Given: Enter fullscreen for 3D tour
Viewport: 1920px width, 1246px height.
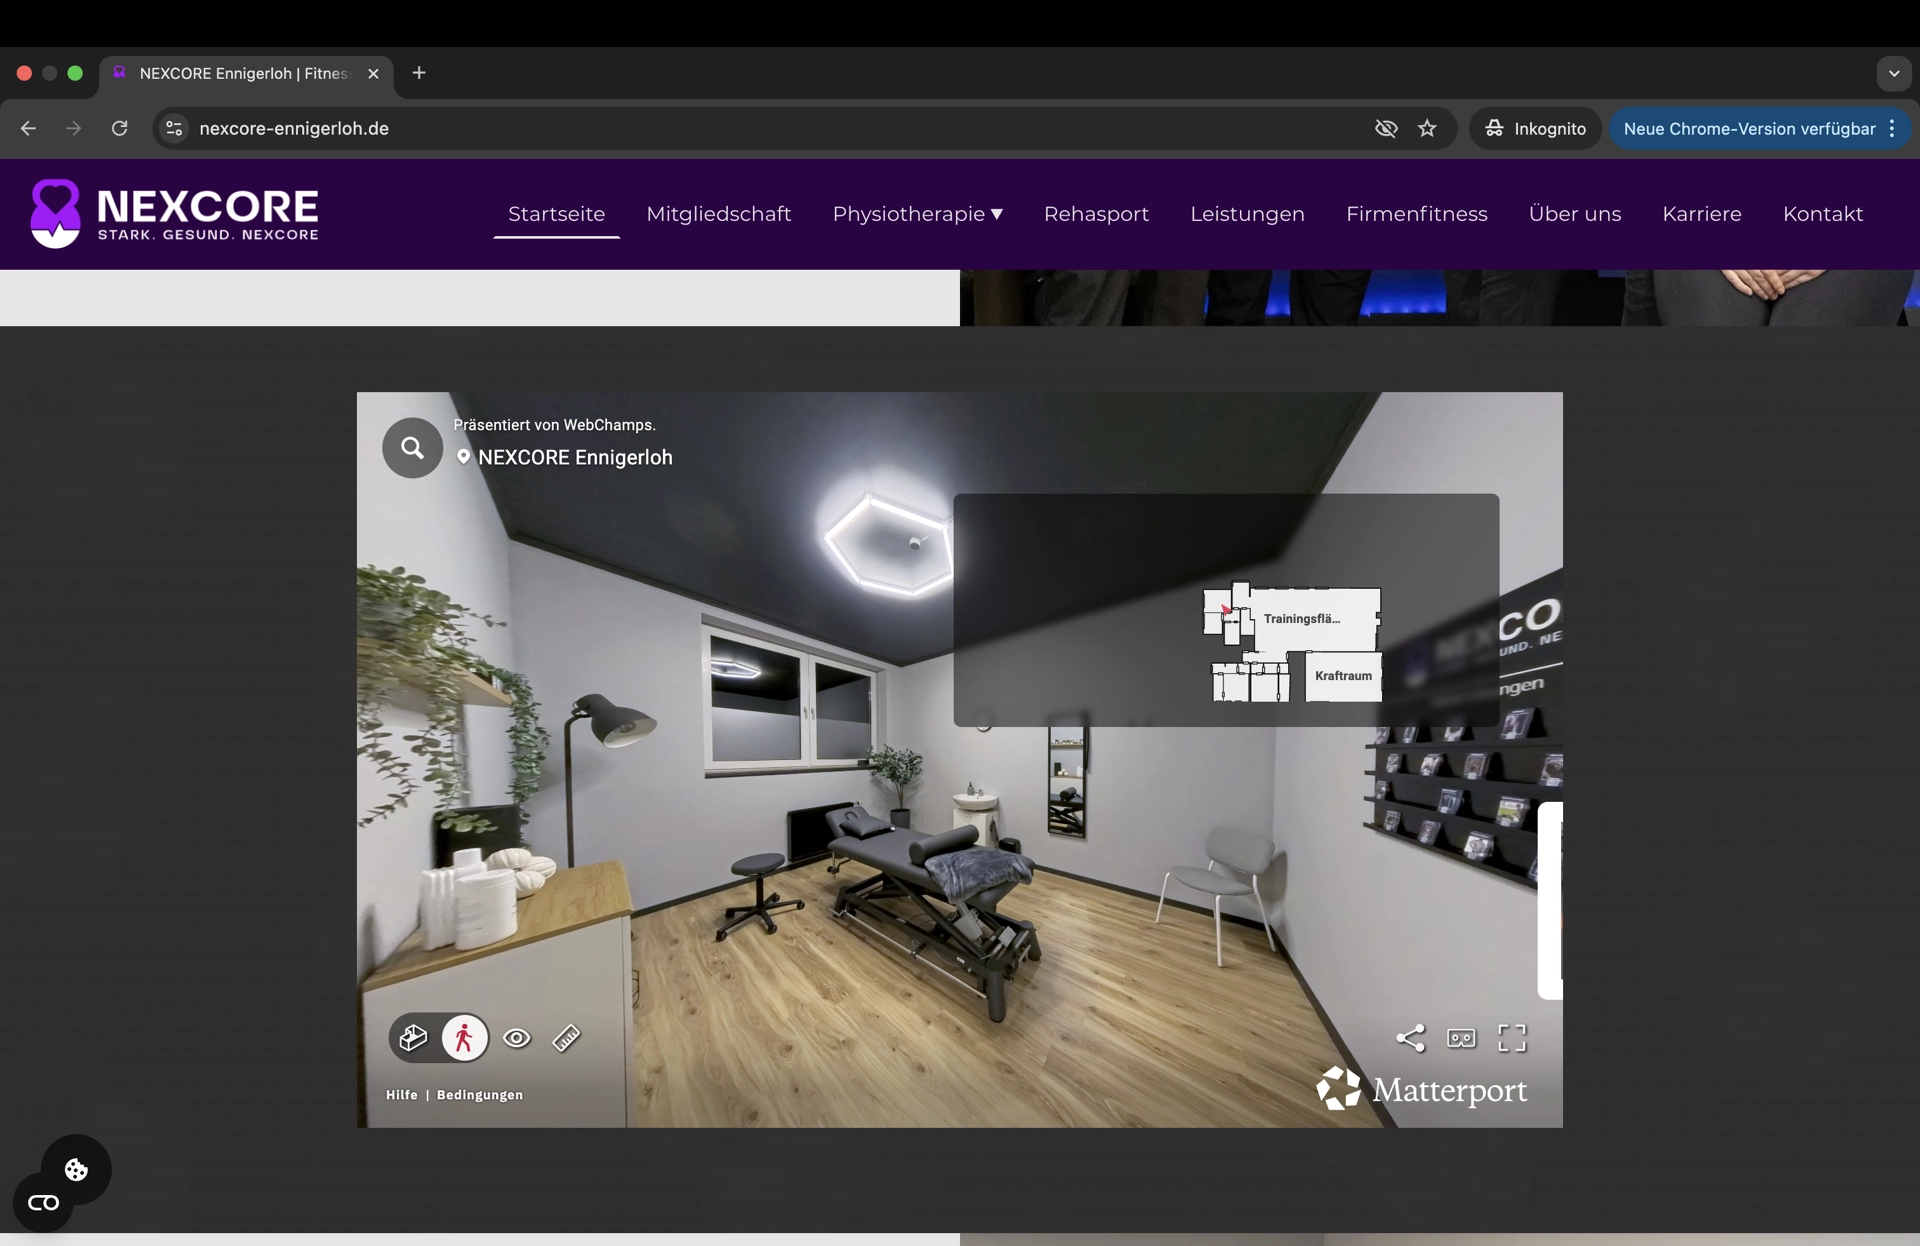Looking at the screenshot, I should (1512, 1038).
